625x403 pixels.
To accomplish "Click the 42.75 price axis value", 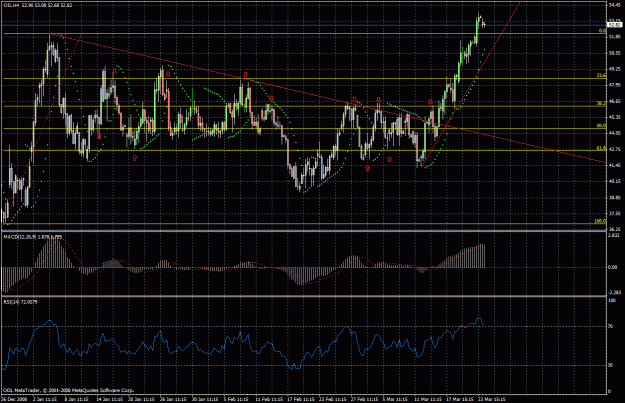I will (x=614, y=149).
